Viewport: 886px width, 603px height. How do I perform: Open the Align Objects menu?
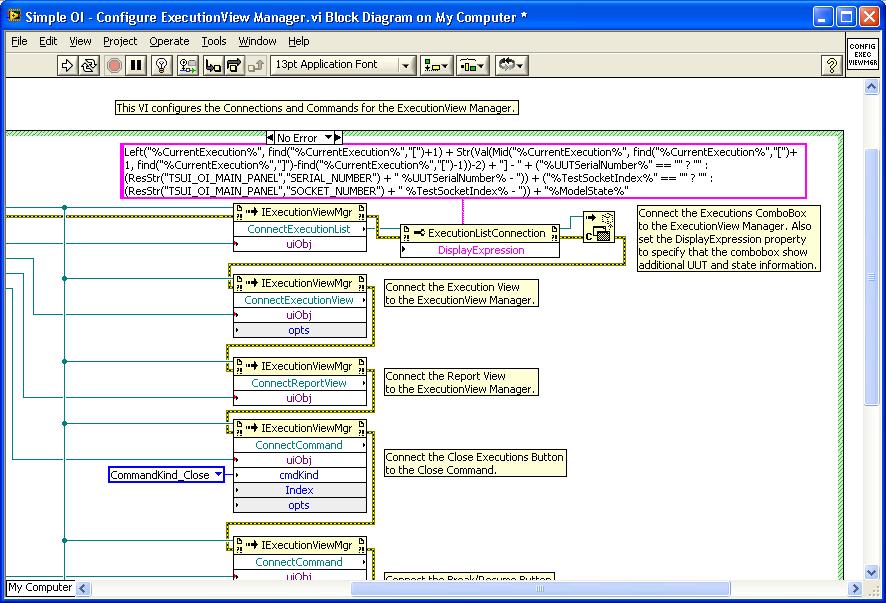click(436, 66)
